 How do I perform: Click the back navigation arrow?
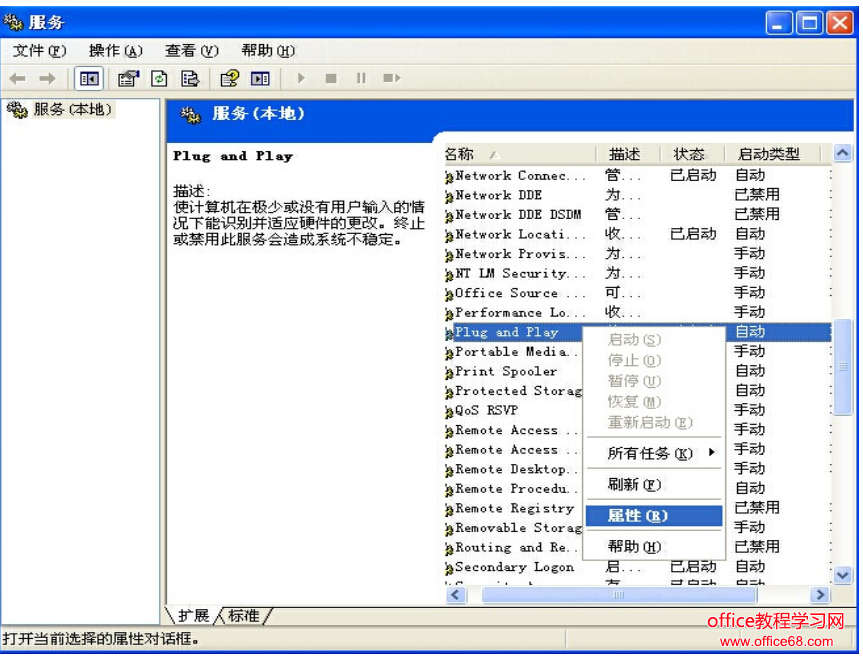pyautogui.click(x=17, y=78)
